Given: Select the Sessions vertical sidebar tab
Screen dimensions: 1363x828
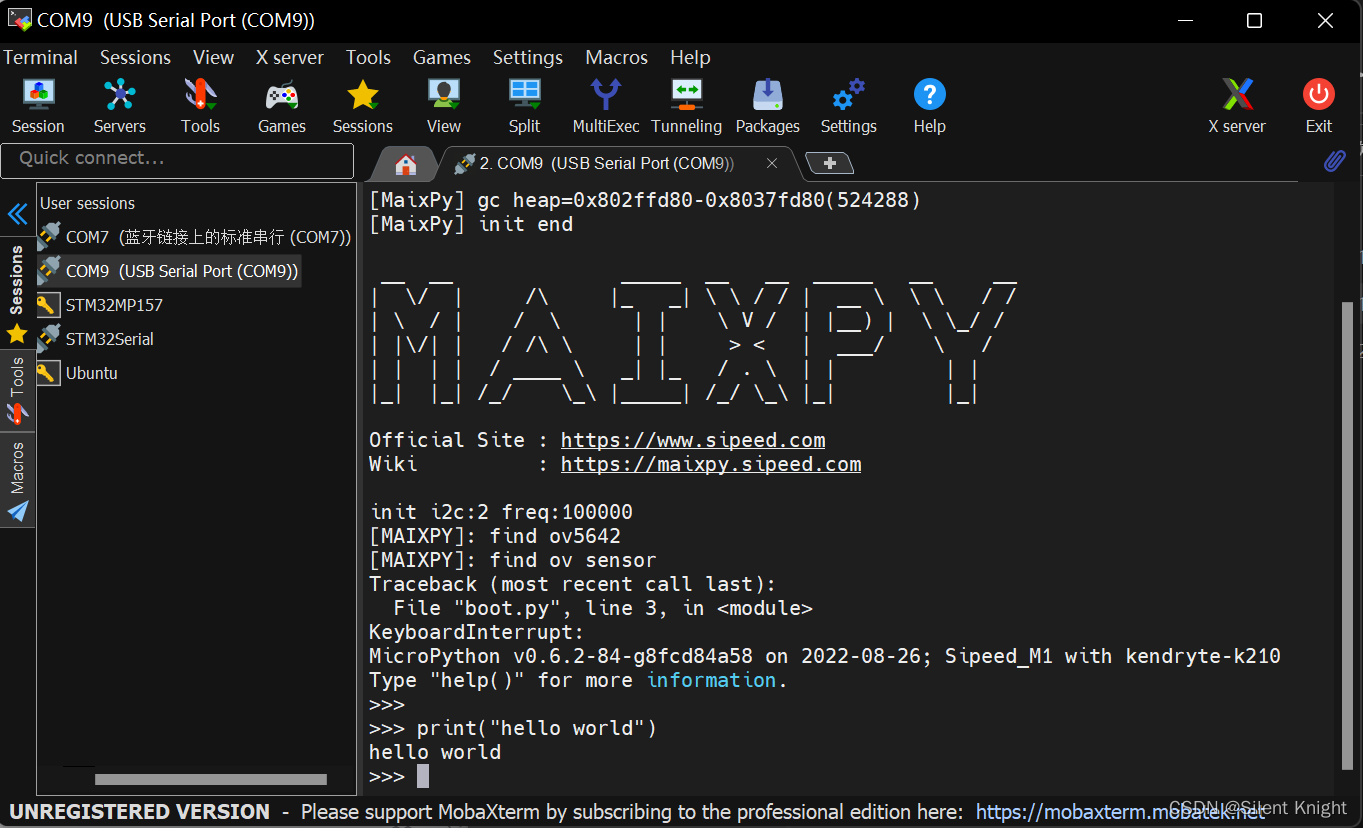Looking at the screenshot, I should [17, 293].
